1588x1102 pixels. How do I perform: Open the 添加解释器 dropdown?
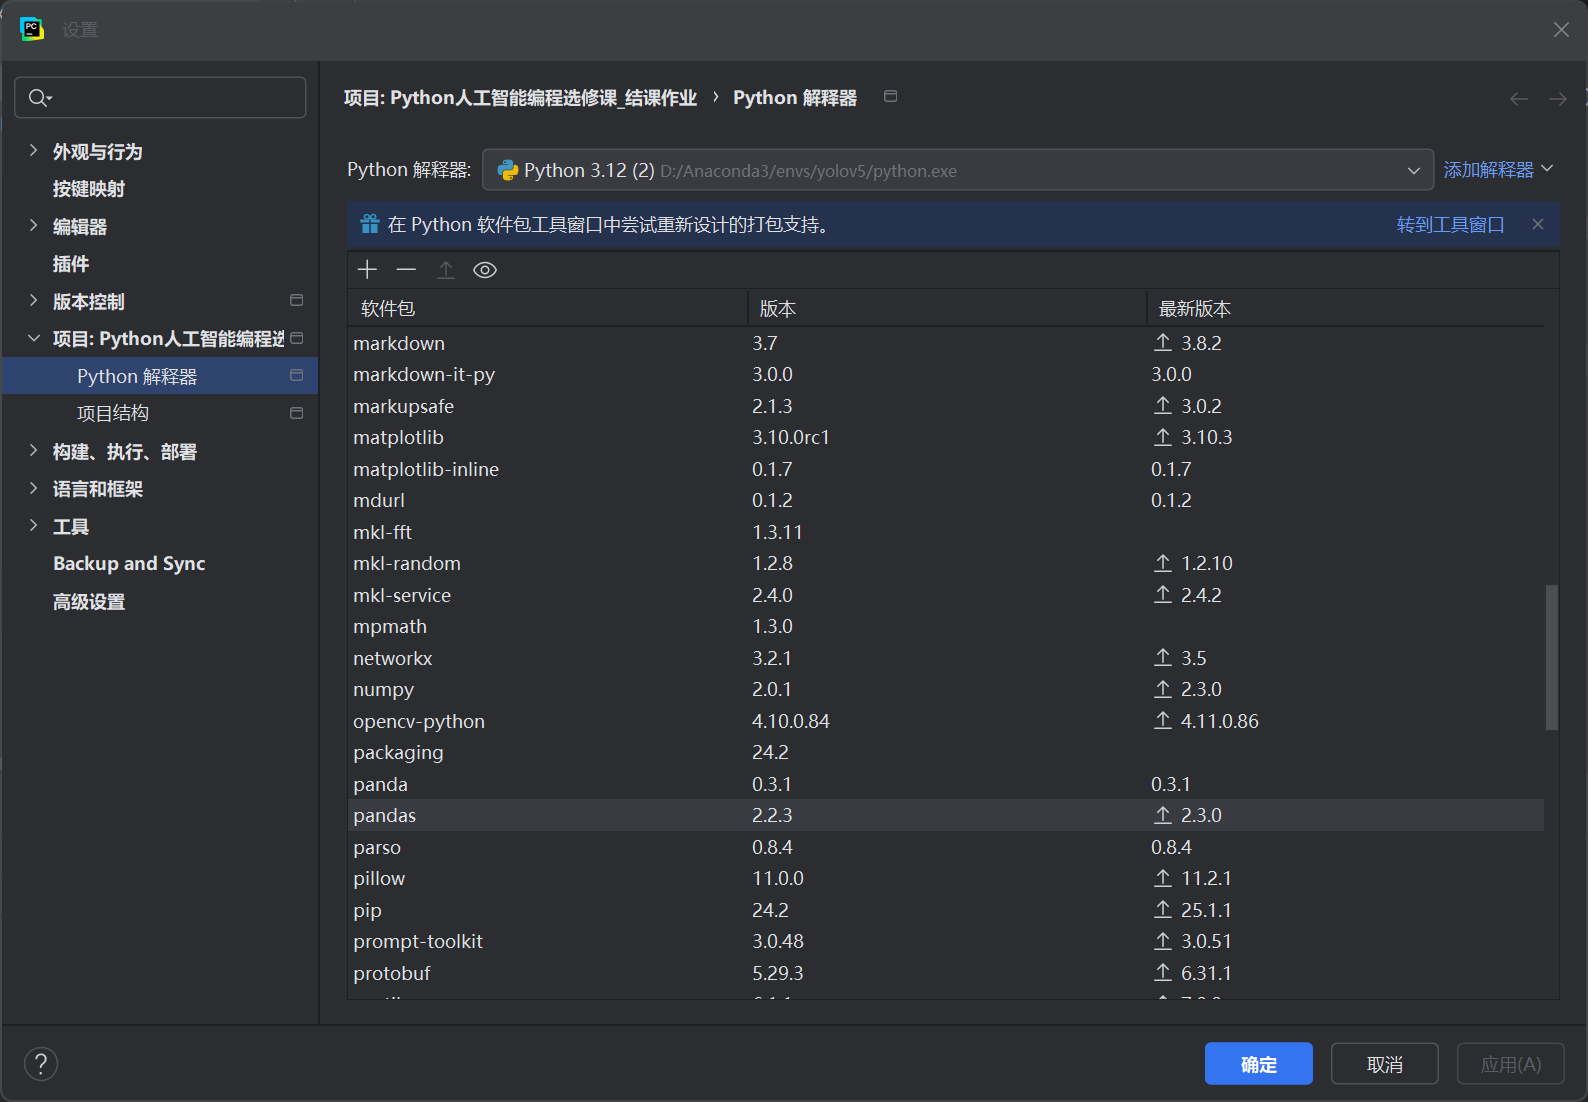coord(1498,170)
